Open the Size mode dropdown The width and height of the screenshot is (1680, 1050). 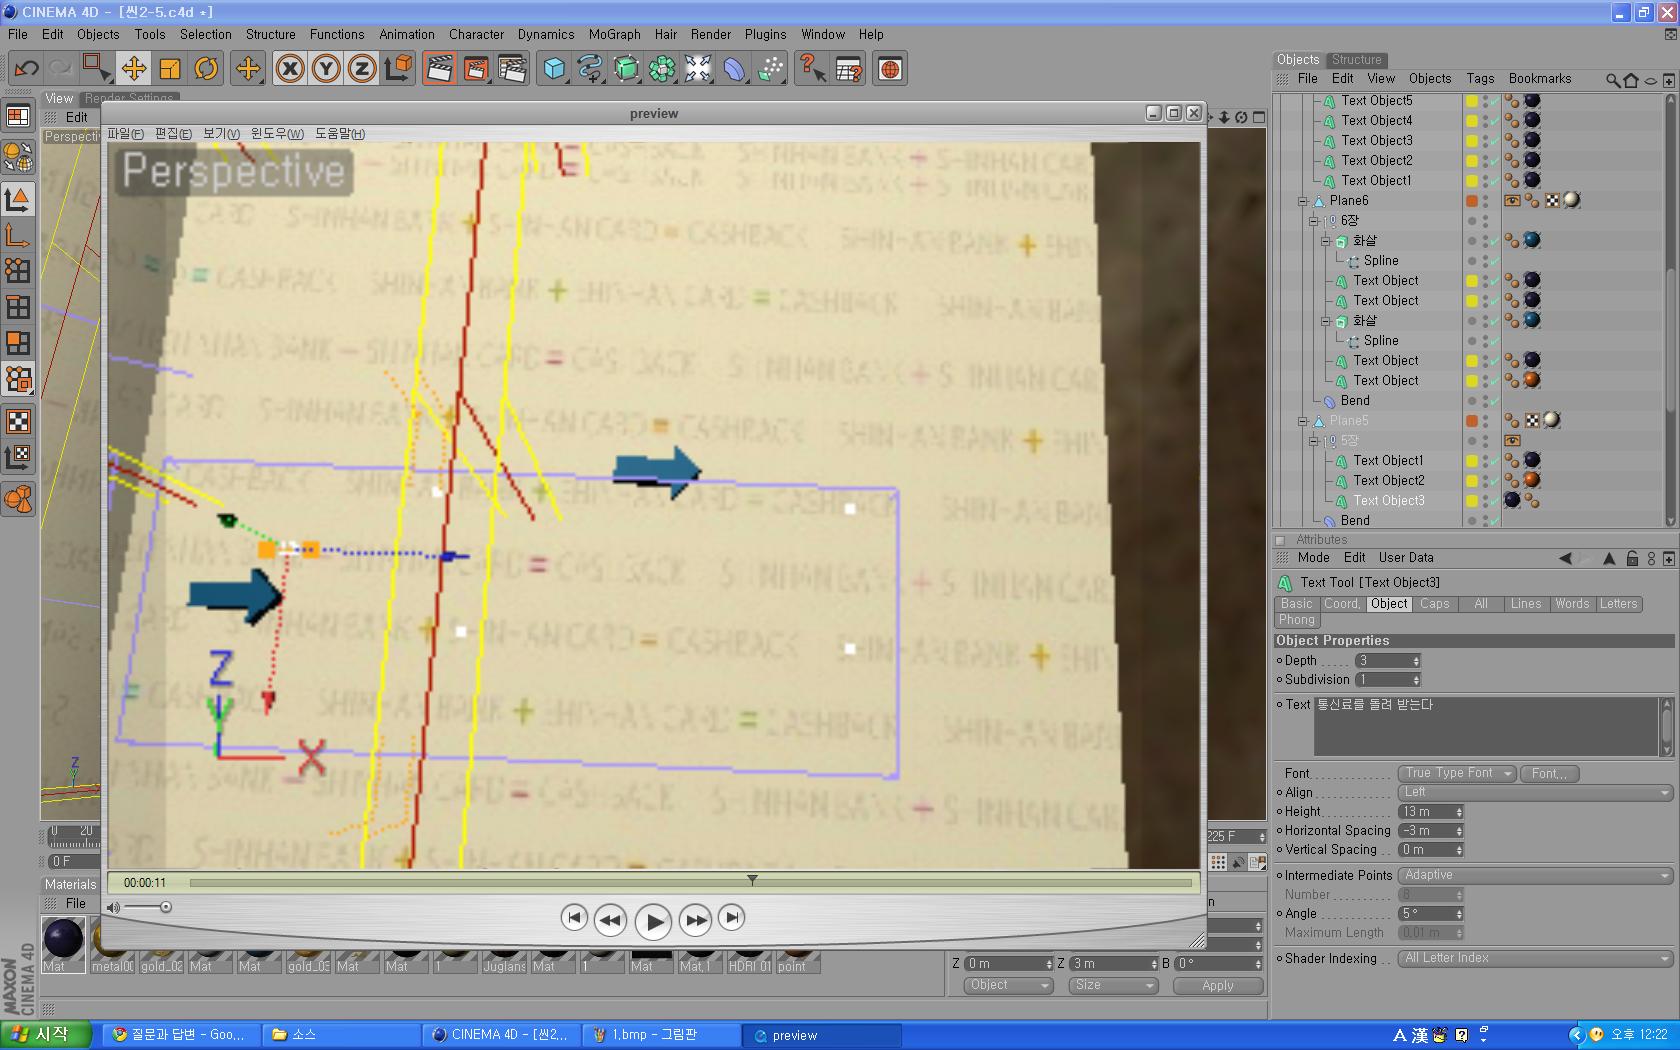1112,985
